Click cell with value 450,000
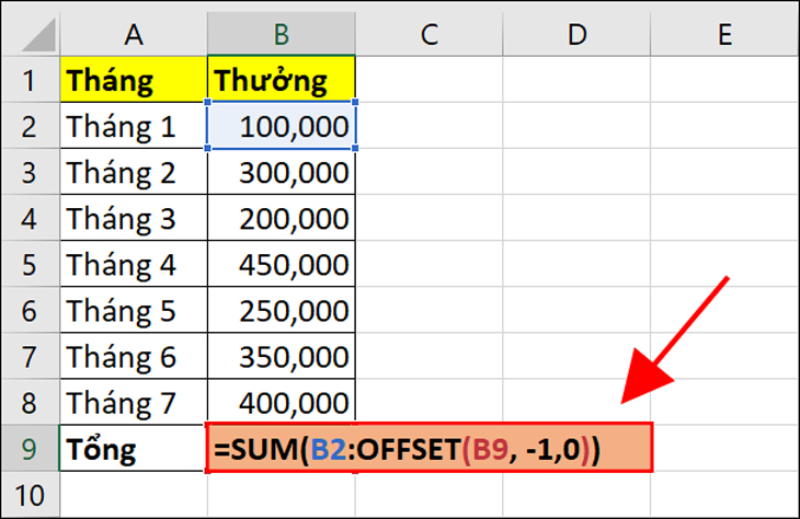The height and width of the screenshot is (519, 800). 281,265
